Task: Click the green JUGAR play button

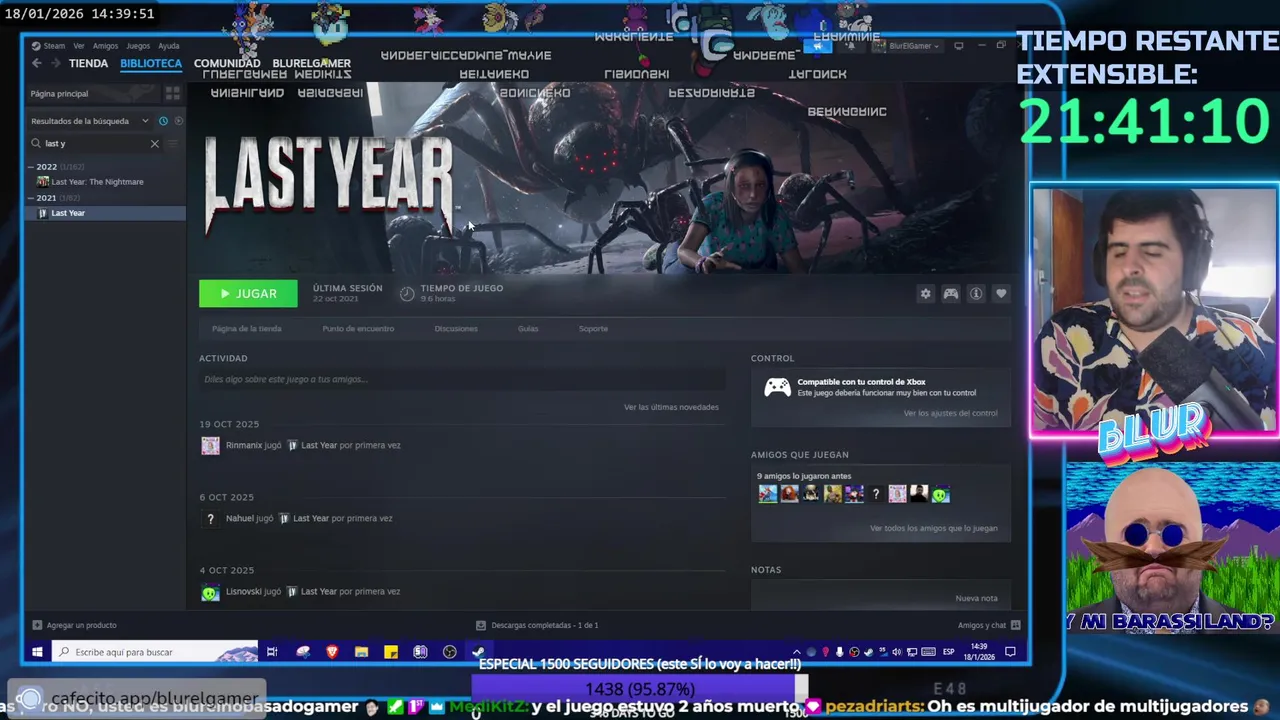Action: click(x=248, y=293)
